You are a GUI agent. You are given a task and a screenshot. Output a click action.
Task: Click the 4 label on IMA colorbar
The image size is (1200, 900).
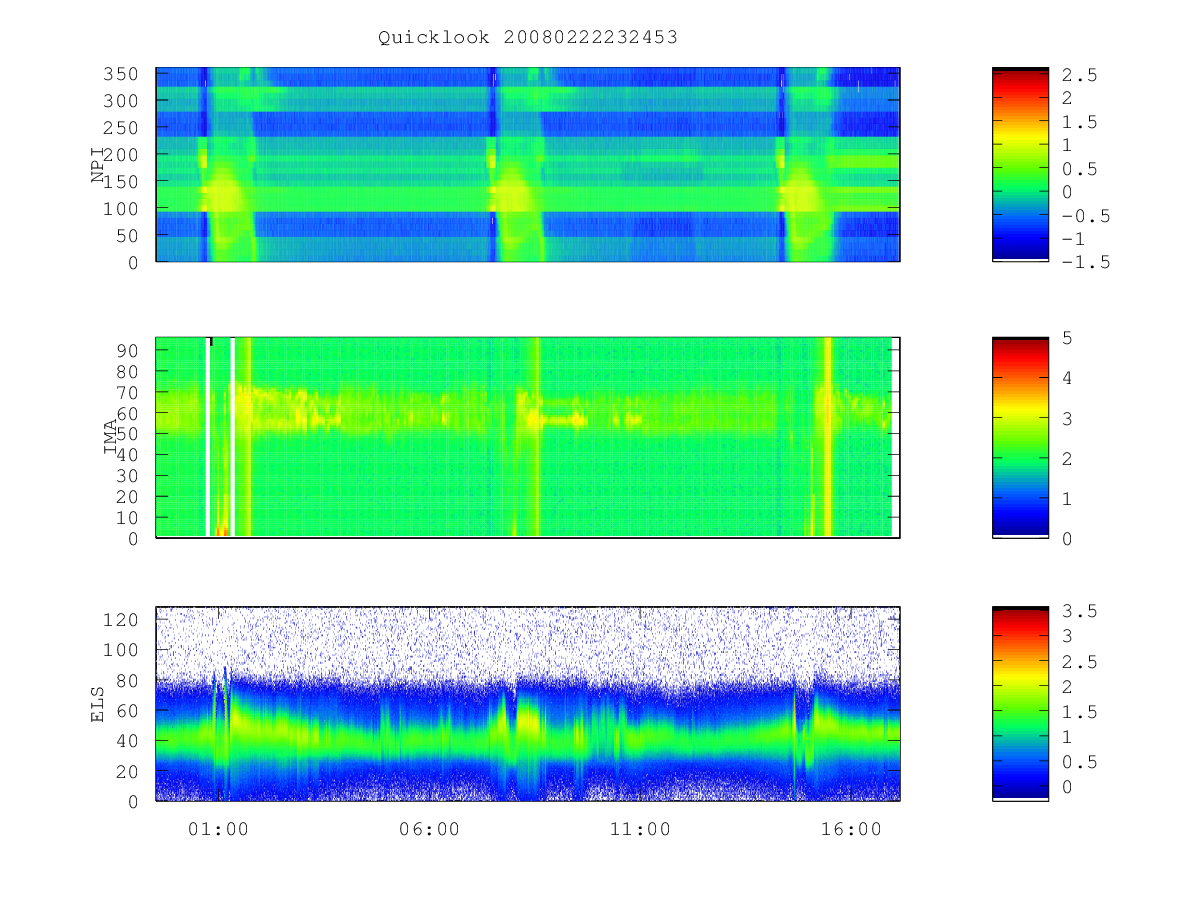click(x=1066, y=378)
